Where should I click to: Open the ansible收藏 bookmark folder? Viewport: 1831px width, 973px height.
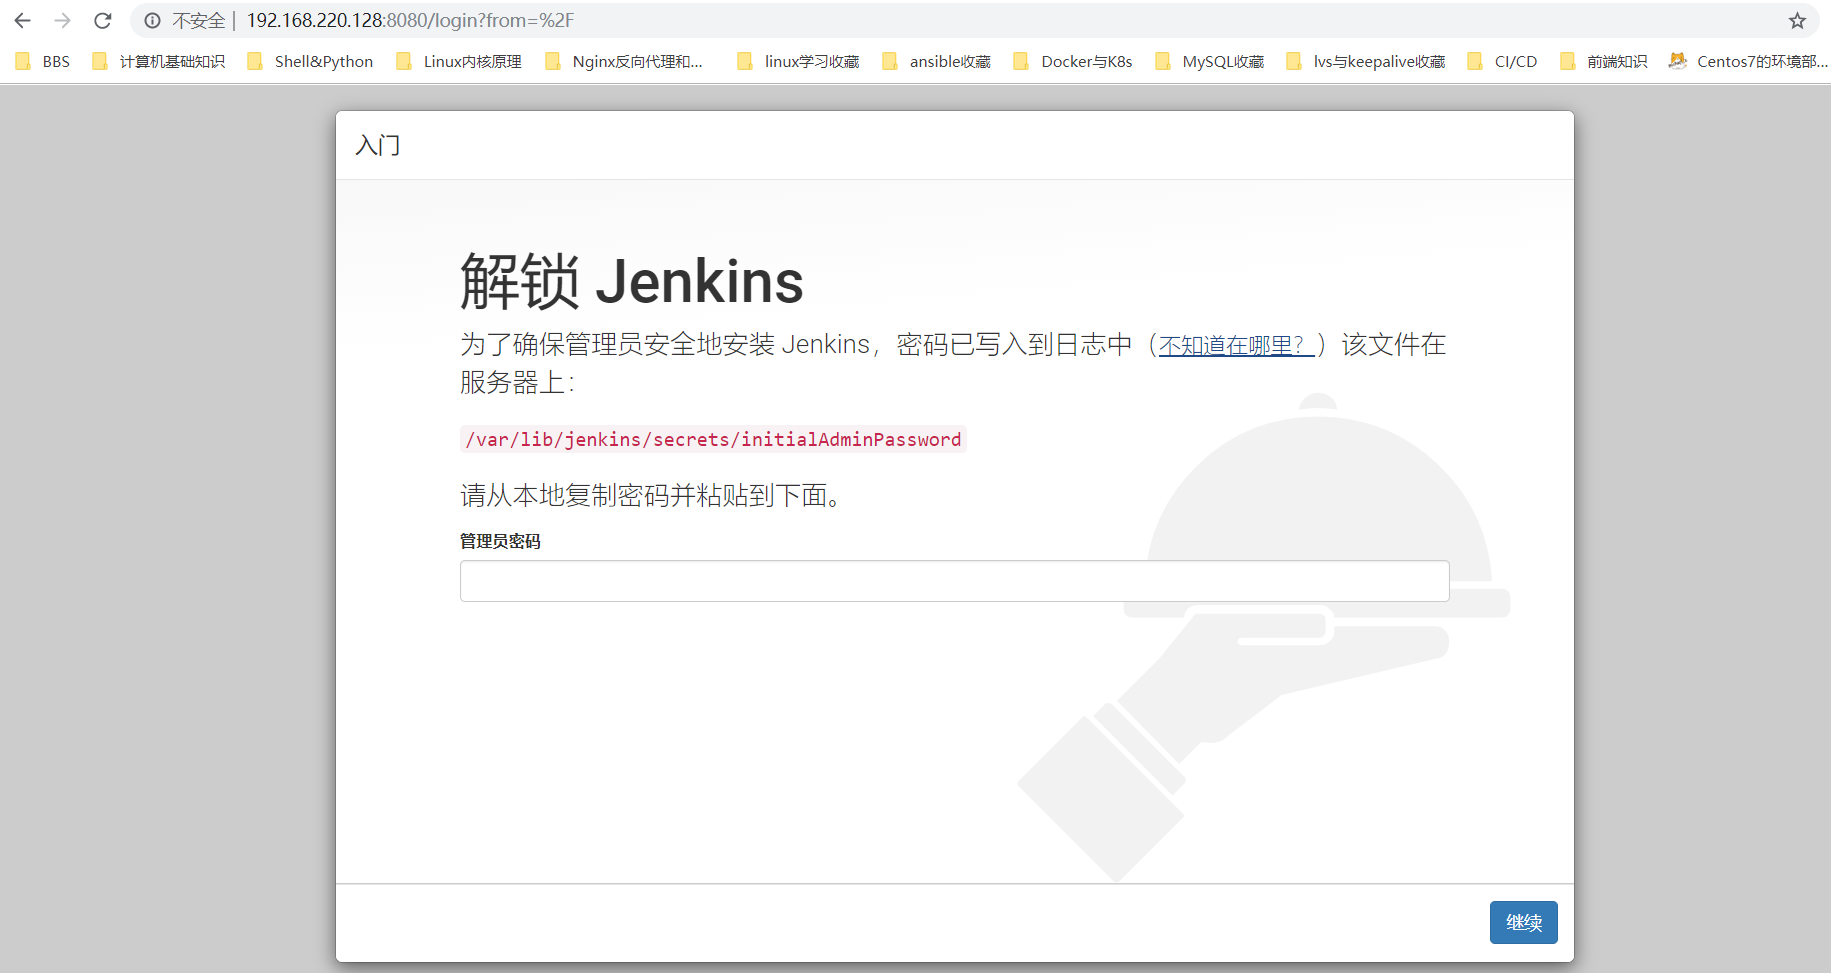(936, 61)
